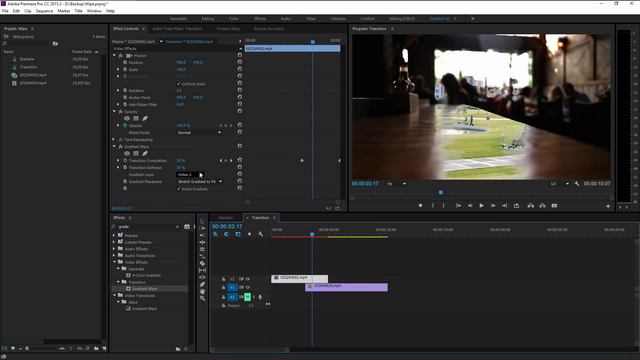This screenshot has width=640, height=360.
Task: Open Gradient Layer Video 2 dropdown
Action: (190, 174)
